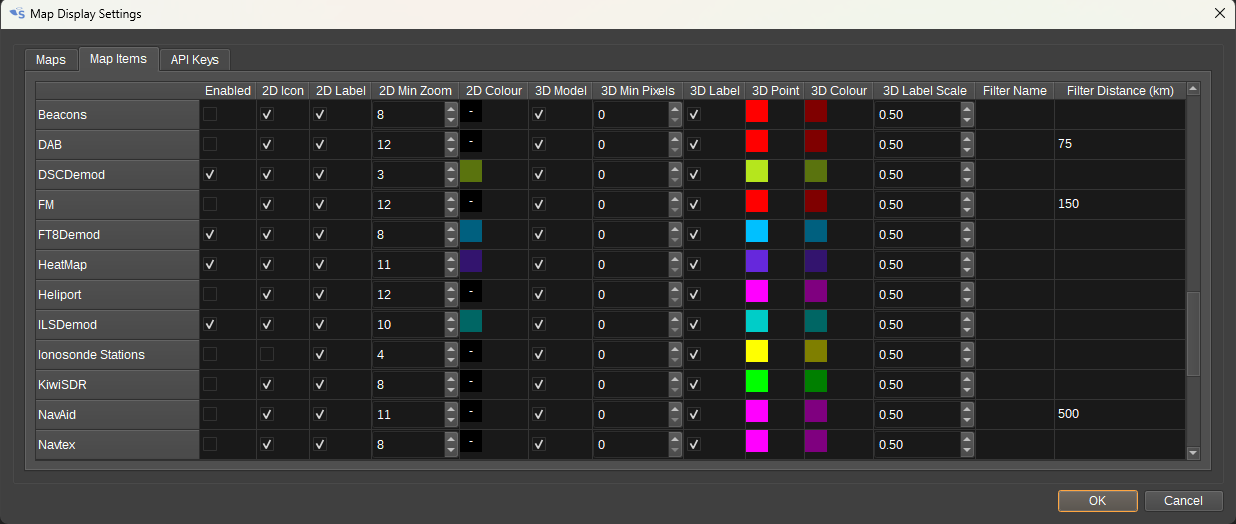Open the API Keys tab

tap(195, 60)
